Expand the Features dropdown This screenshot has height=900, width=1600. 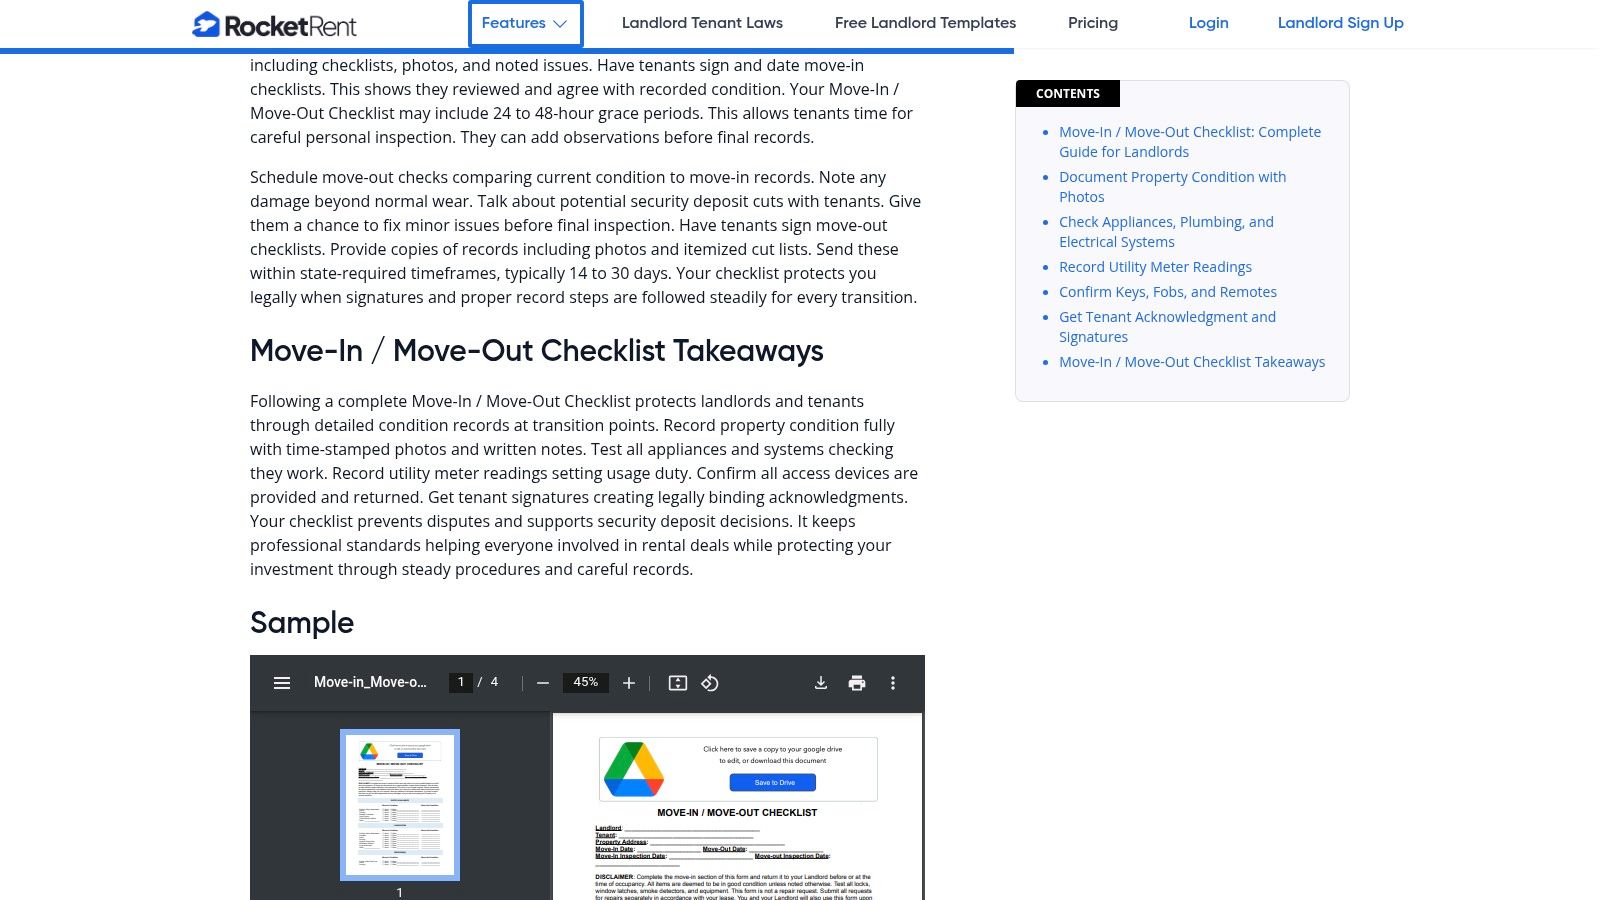click(525, 23)
